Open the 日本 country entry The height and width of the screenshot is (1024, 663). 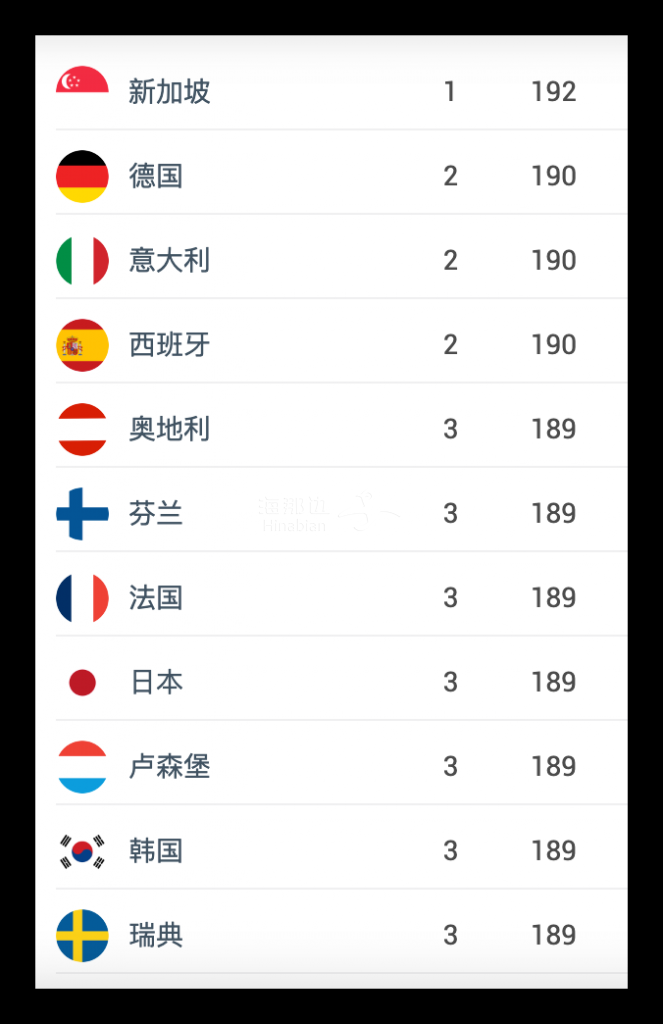pyautogui.click(x=156, y=682)
